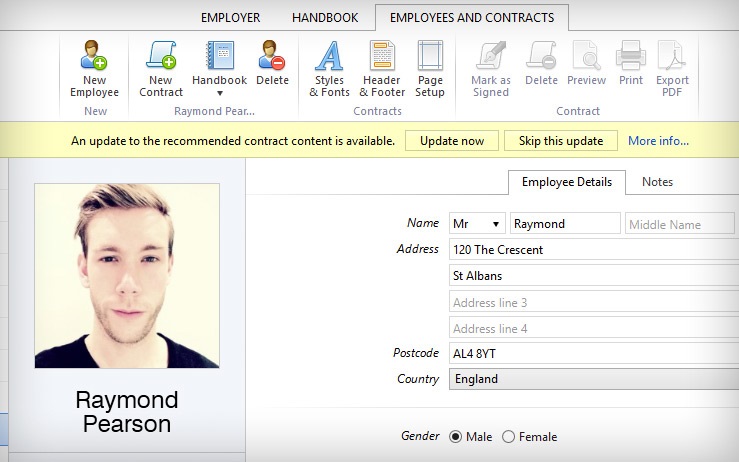Click the Address line 3 field

[594, 302]
